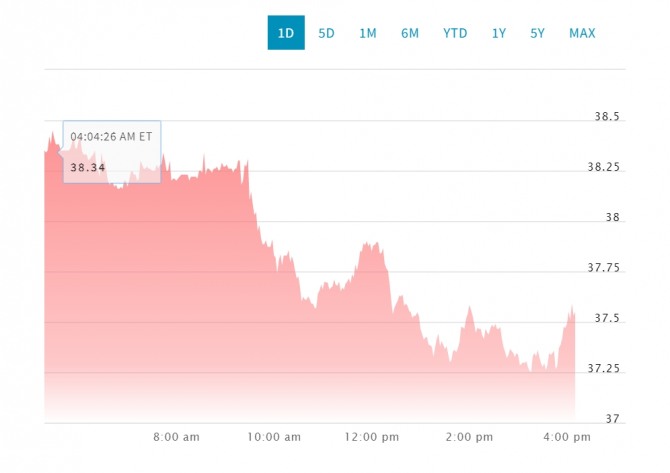Switch to the 5D range tab
Viewport: 670px width, 473px height.
tap(327, 33)
